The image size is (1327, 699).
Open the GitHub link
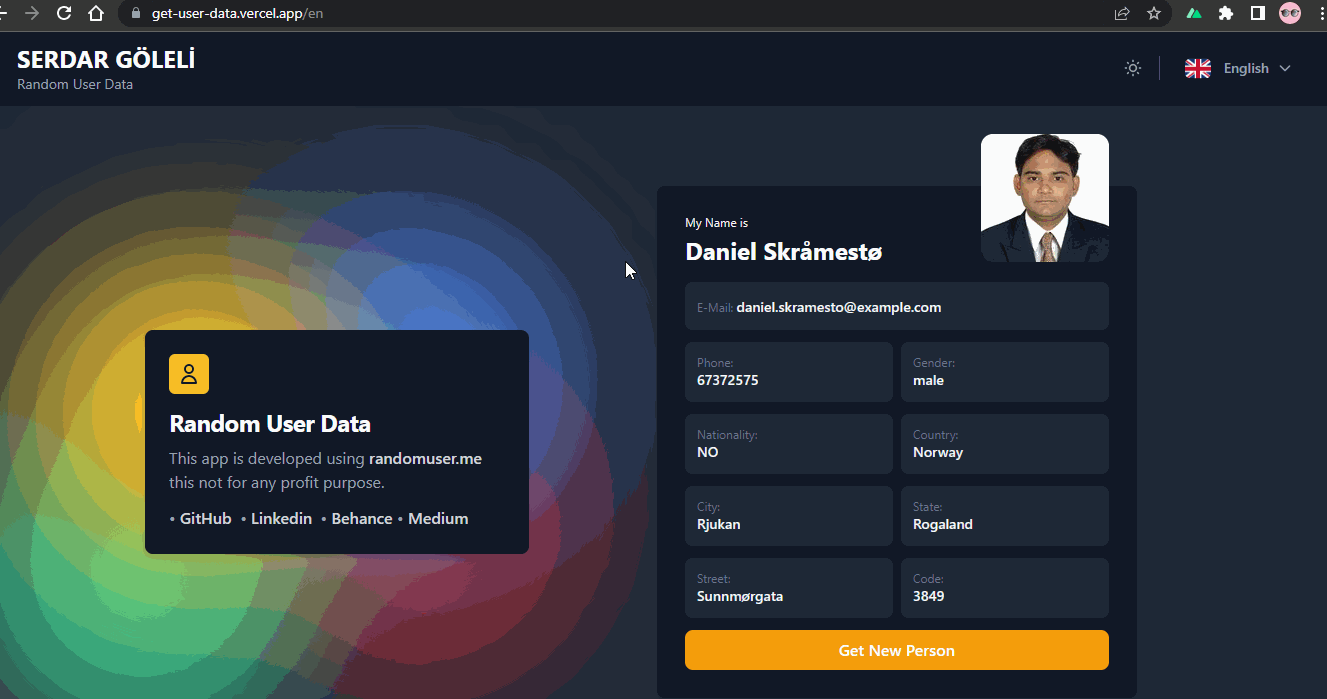(x=206, y=518)
